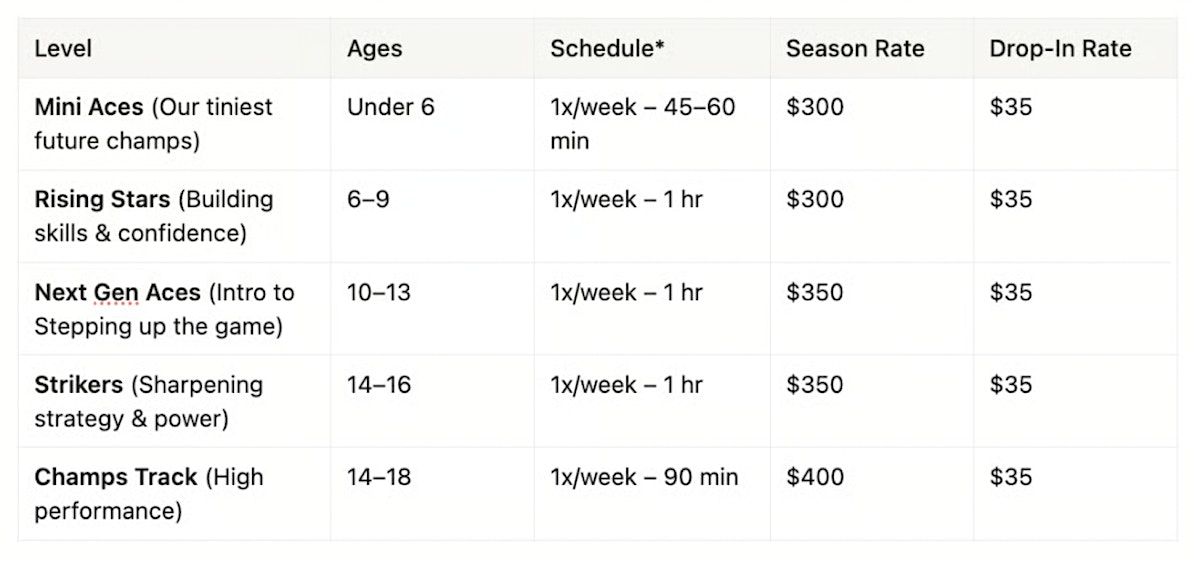The image size is (1200, 568).
Task: Select the Schedule* column header
Action: [x=607, y=49]
